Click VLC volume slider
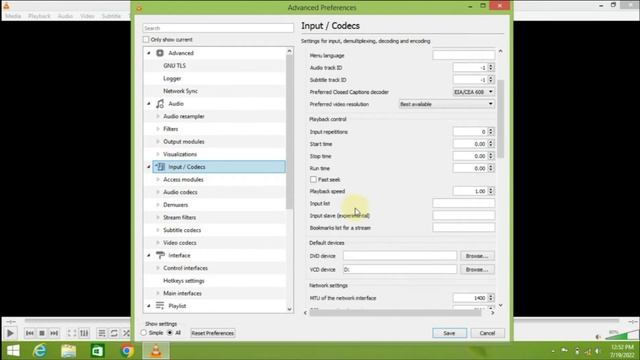 click(x=622, y=335)
